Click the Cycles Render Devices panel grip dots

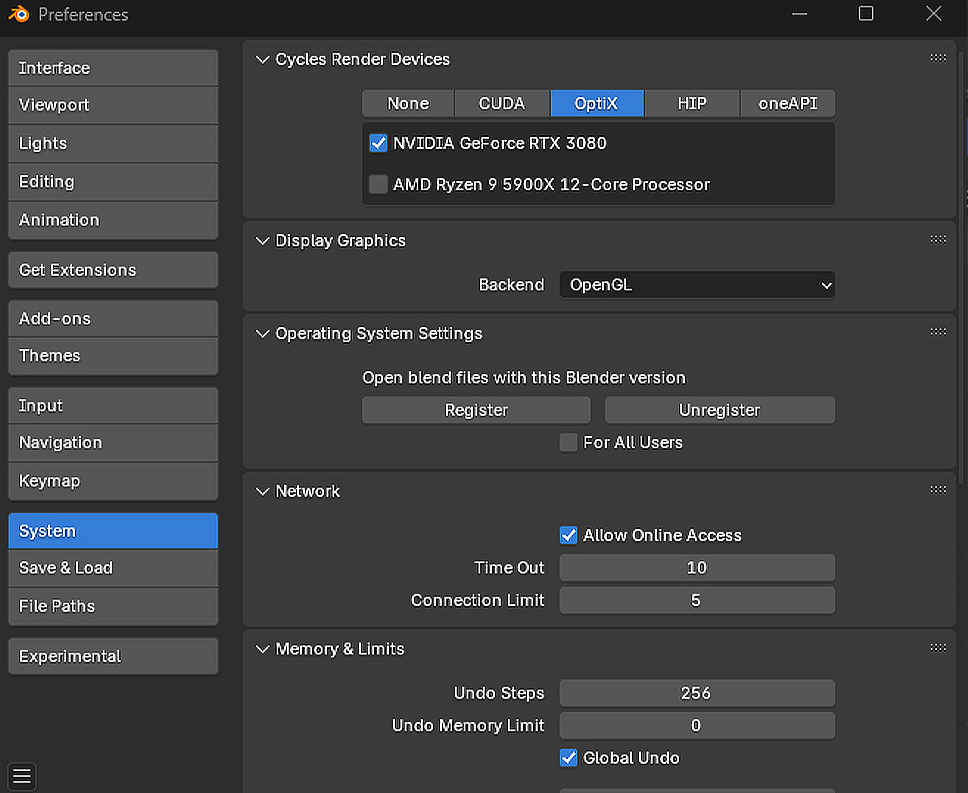tap(938, 58)
